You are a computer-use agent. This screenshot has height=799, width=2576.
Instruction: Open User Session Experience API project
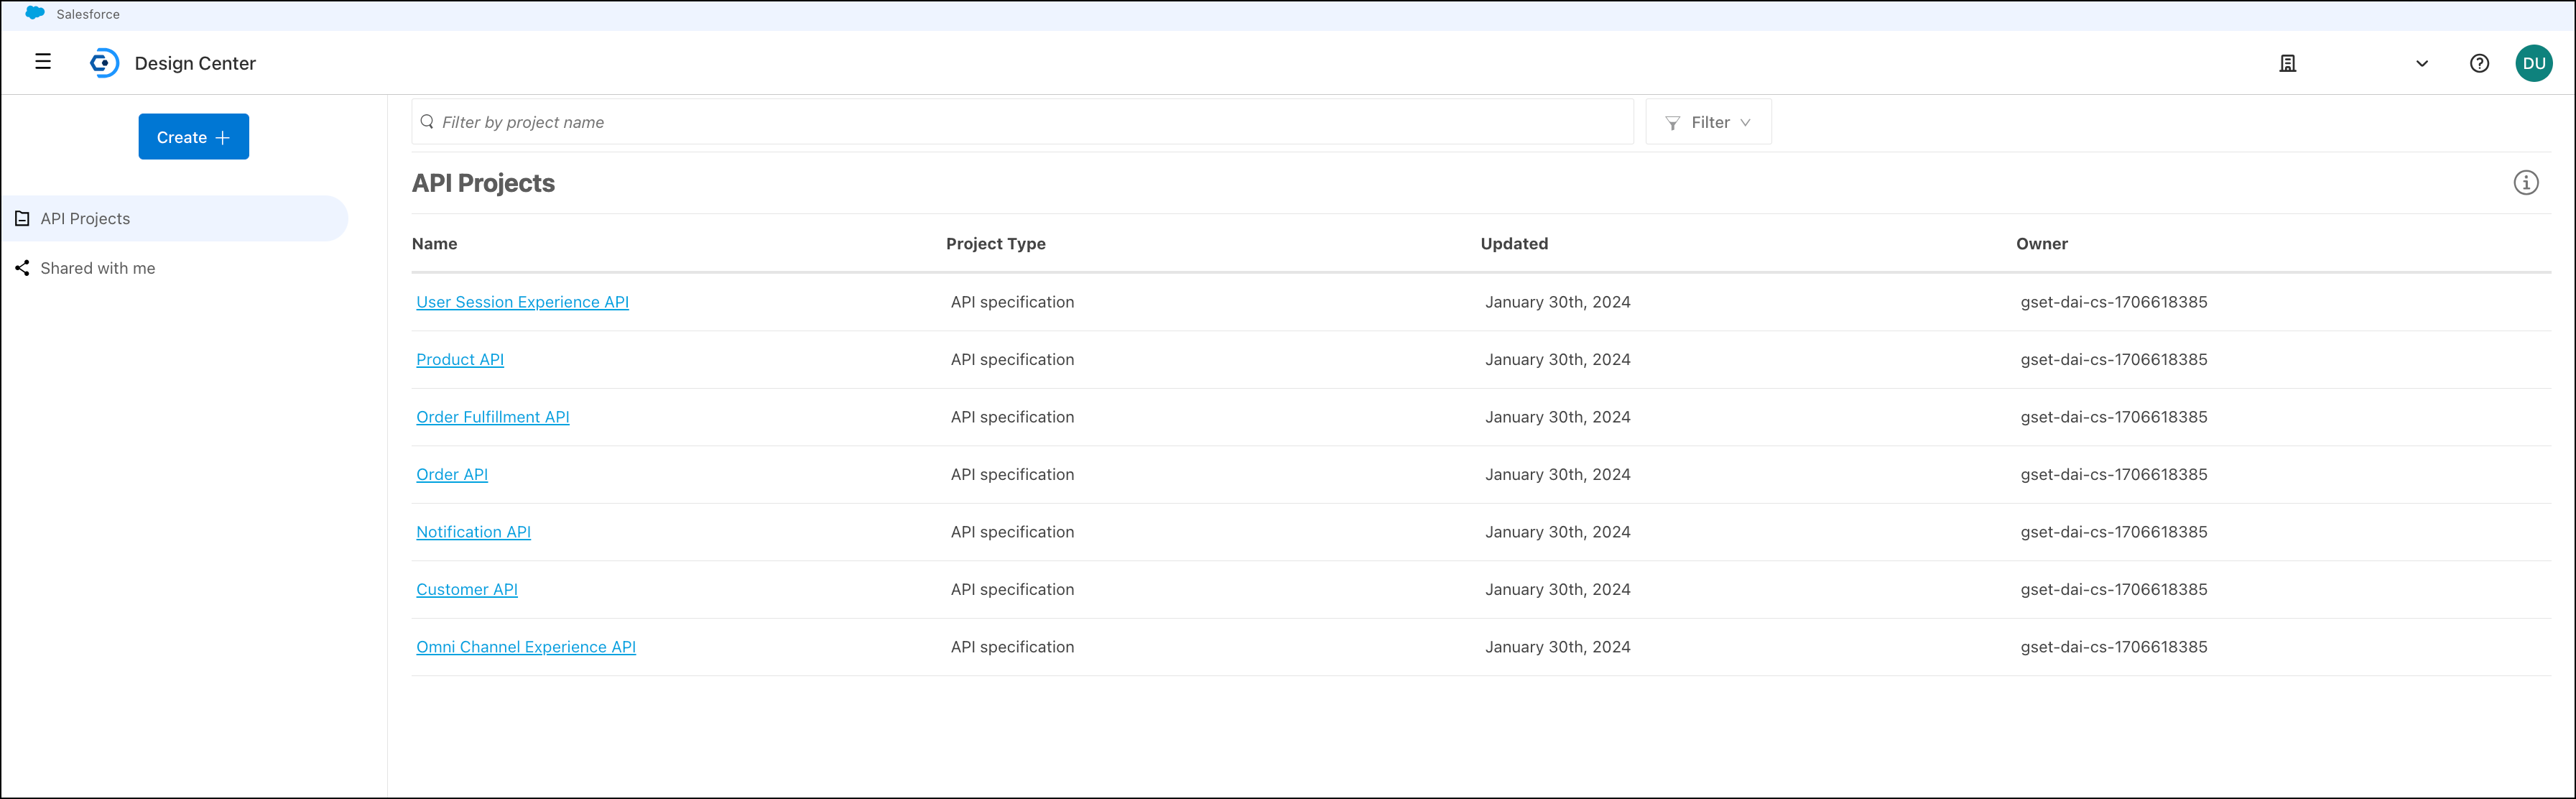522,302
